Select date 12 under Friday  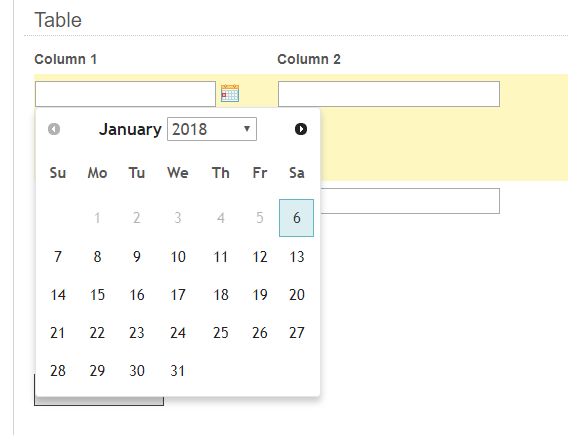(260, 257)
